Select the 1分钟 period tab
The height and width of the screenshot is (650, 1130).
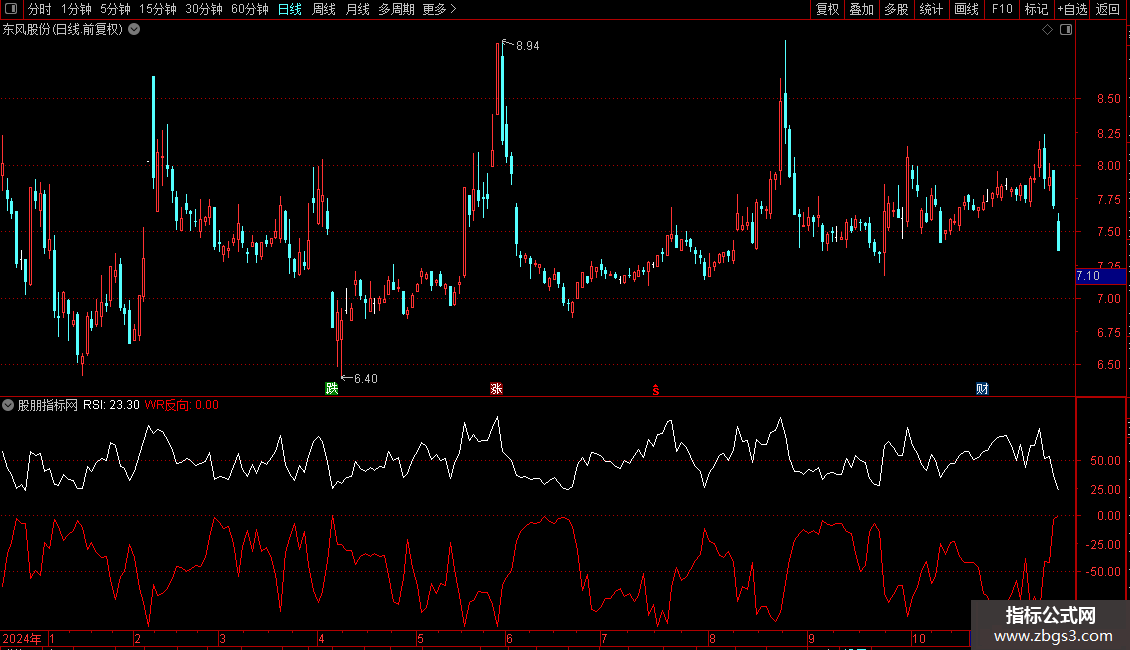76,9
